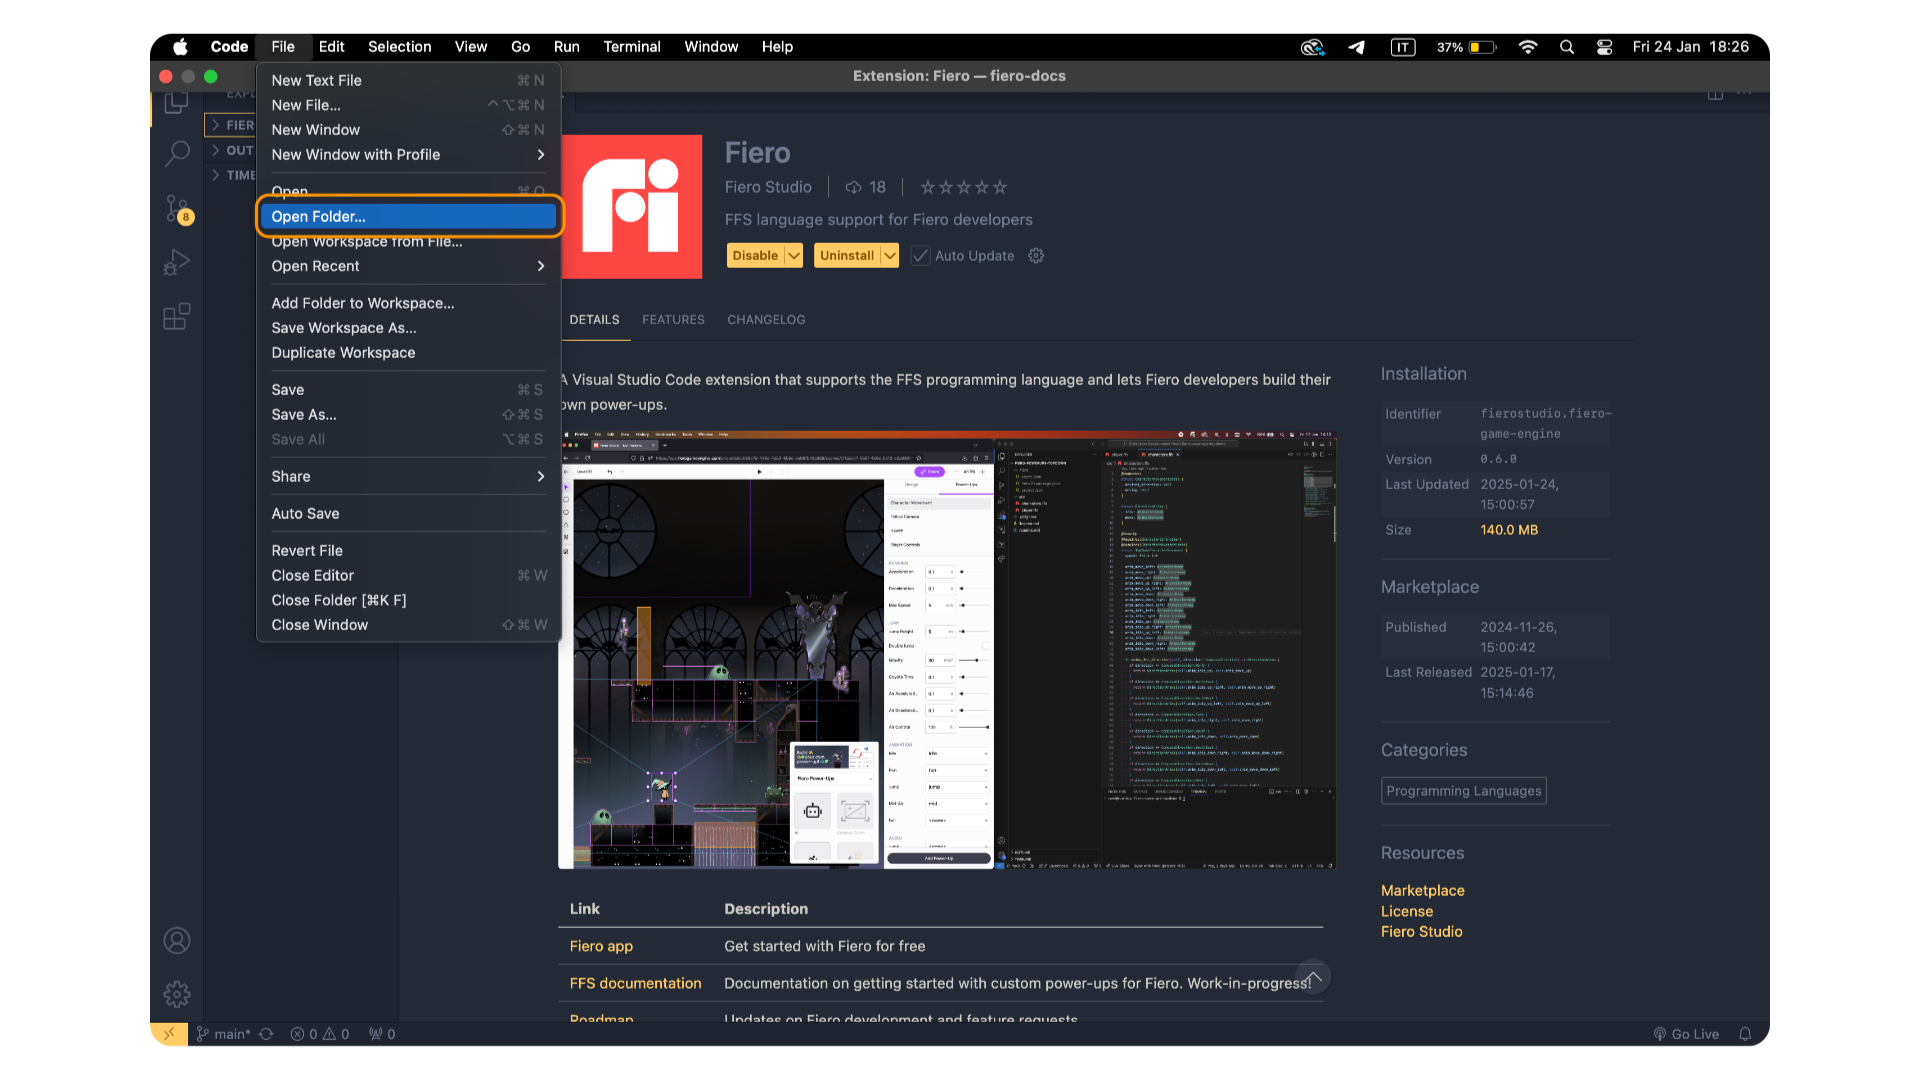
Task: Click the ports forwarded indicator in status bar
Action: point(382,1034)
